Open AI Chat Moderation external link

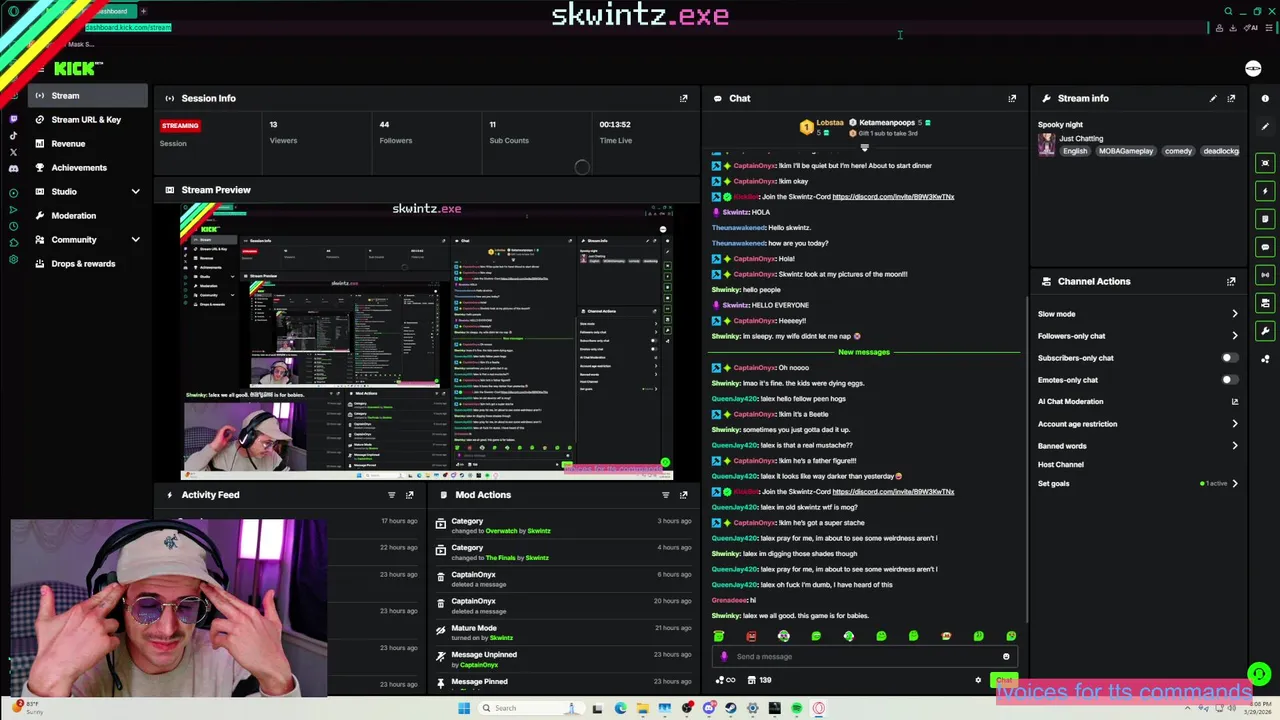coord(1235,402)
